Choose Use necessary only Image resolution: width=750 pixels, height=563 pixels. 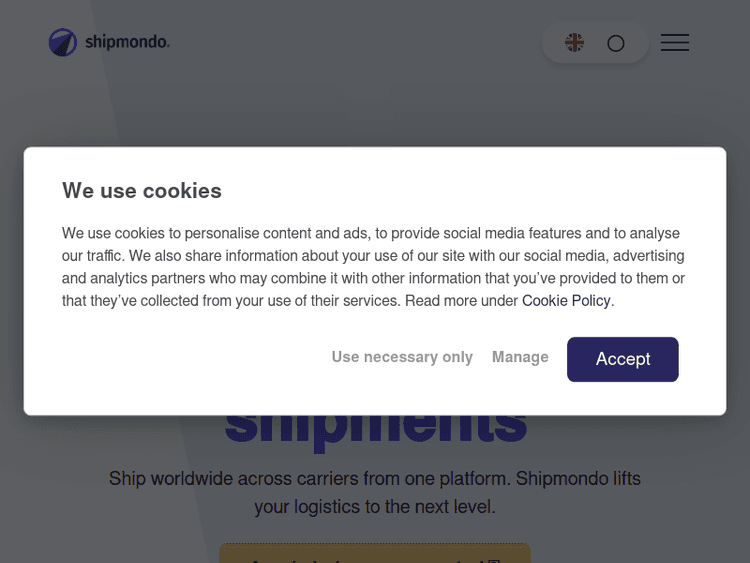pos(402,357)
